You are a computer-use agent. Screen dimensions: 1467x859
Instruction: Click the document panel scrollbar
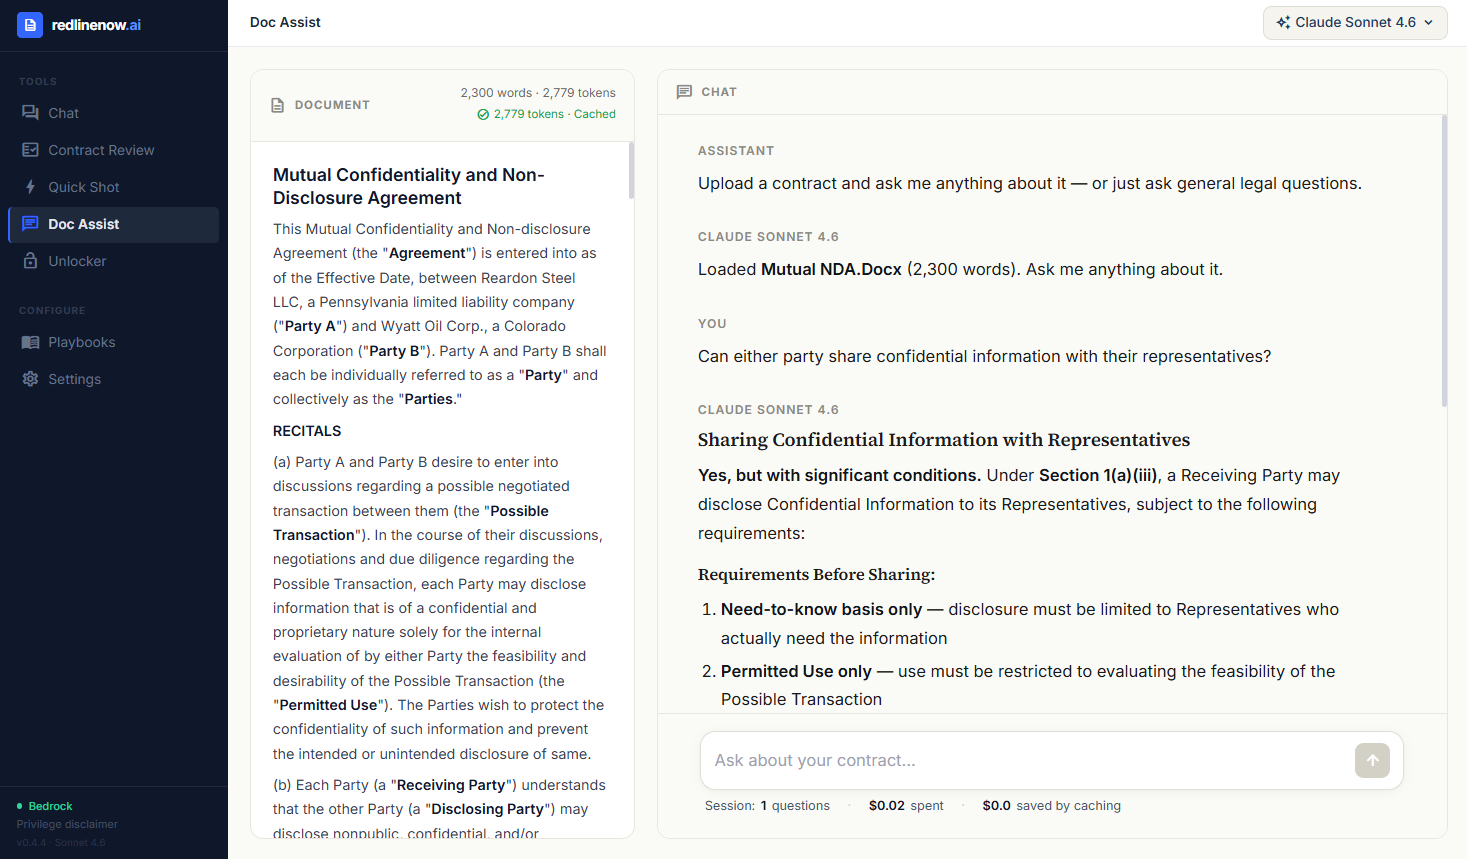[631, 170]
